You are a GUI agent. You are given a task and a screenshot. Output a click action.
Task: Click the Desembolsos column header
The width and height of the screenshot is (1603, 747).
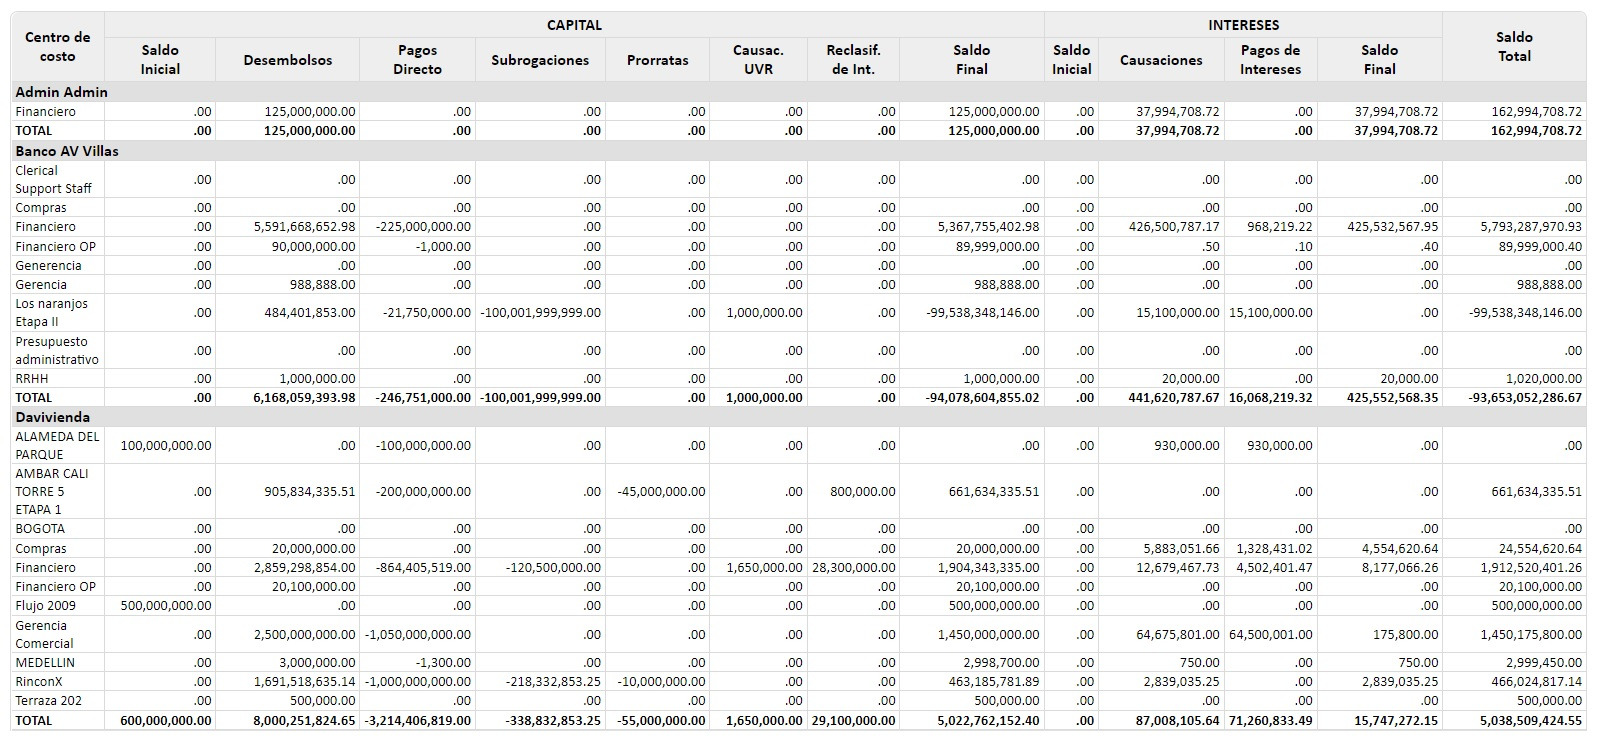288,60
